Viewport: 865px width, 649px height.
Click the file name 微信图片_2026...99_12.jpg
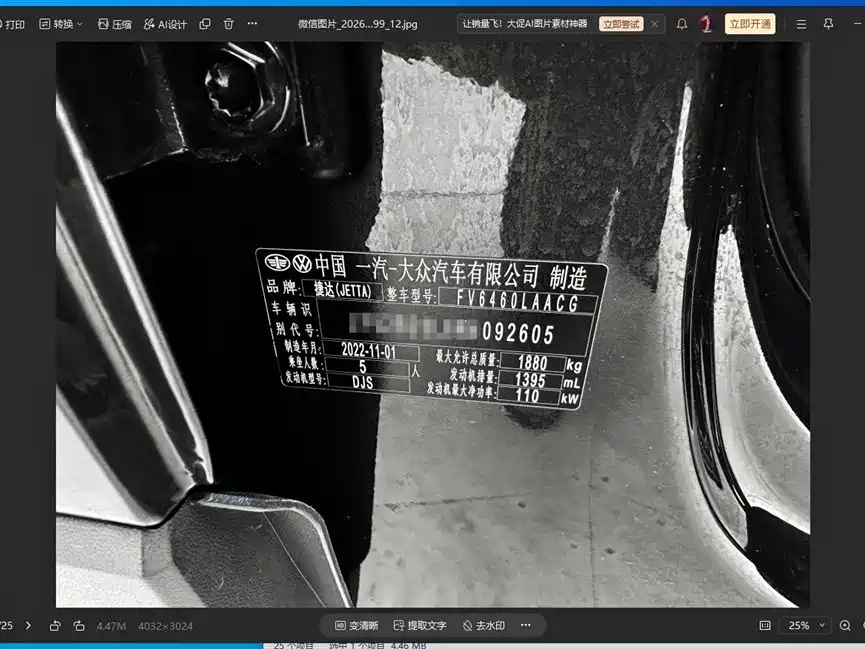(x=357, y=24)
